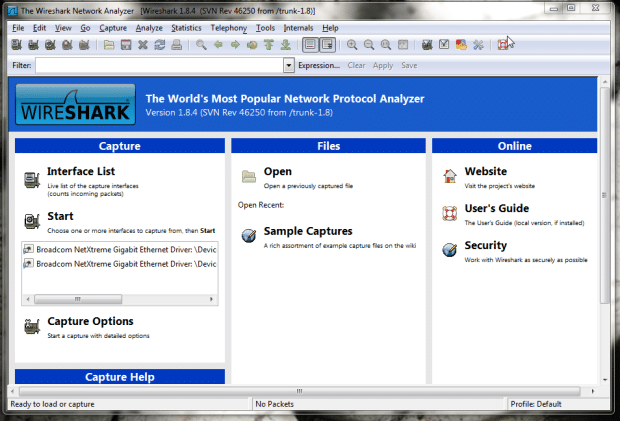620x421 pixels.
Task: Click inside the Filter text field
Action: pyautogui.click(x=159, y=66)
